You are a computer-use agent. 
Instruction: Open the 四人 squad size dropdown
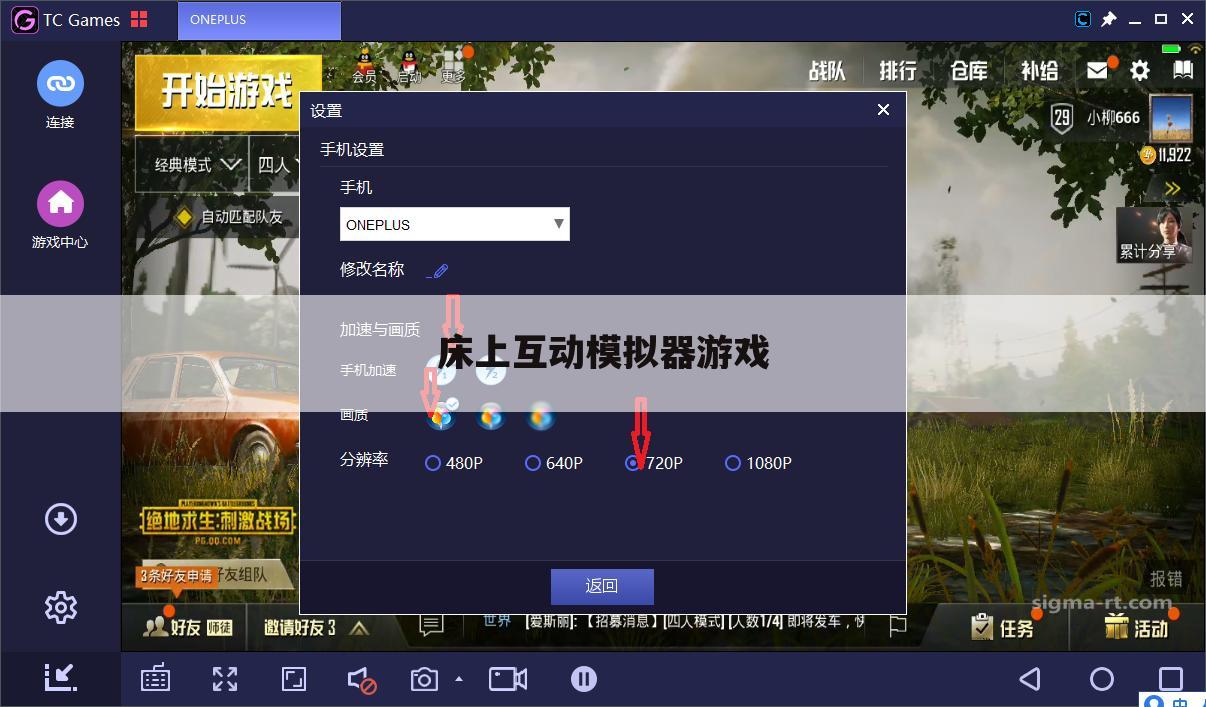[273, 165]
